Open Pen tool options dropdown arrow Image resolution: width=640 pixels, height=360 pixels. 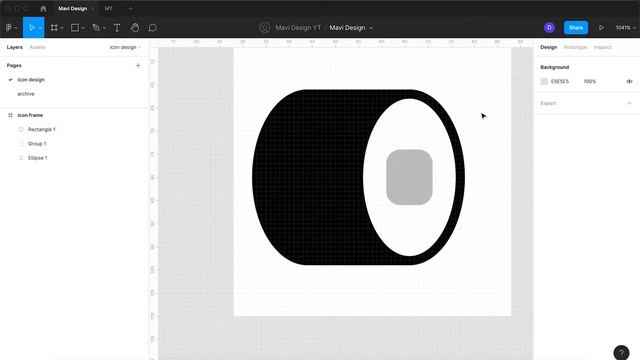(x=104, y=28)
